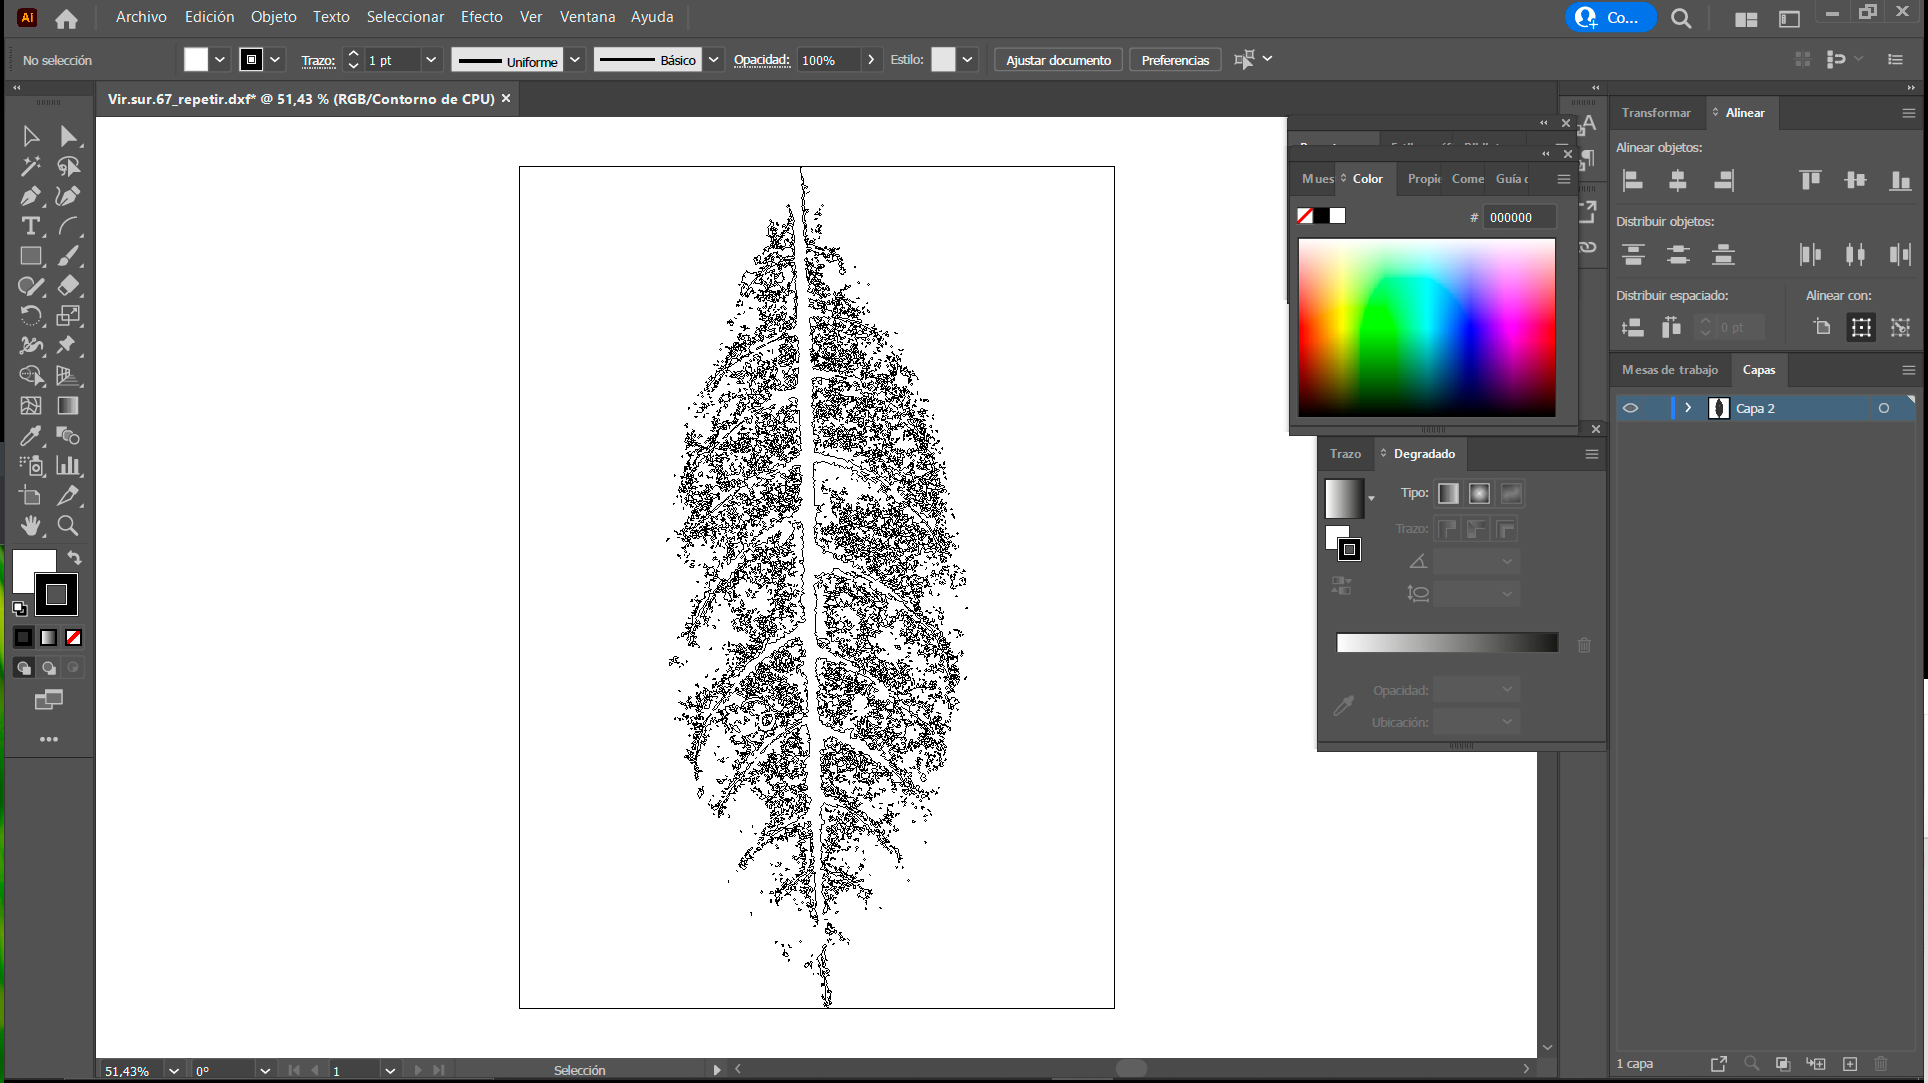
Task: Swap fill and stroke colors
Action: pos(74,557)
